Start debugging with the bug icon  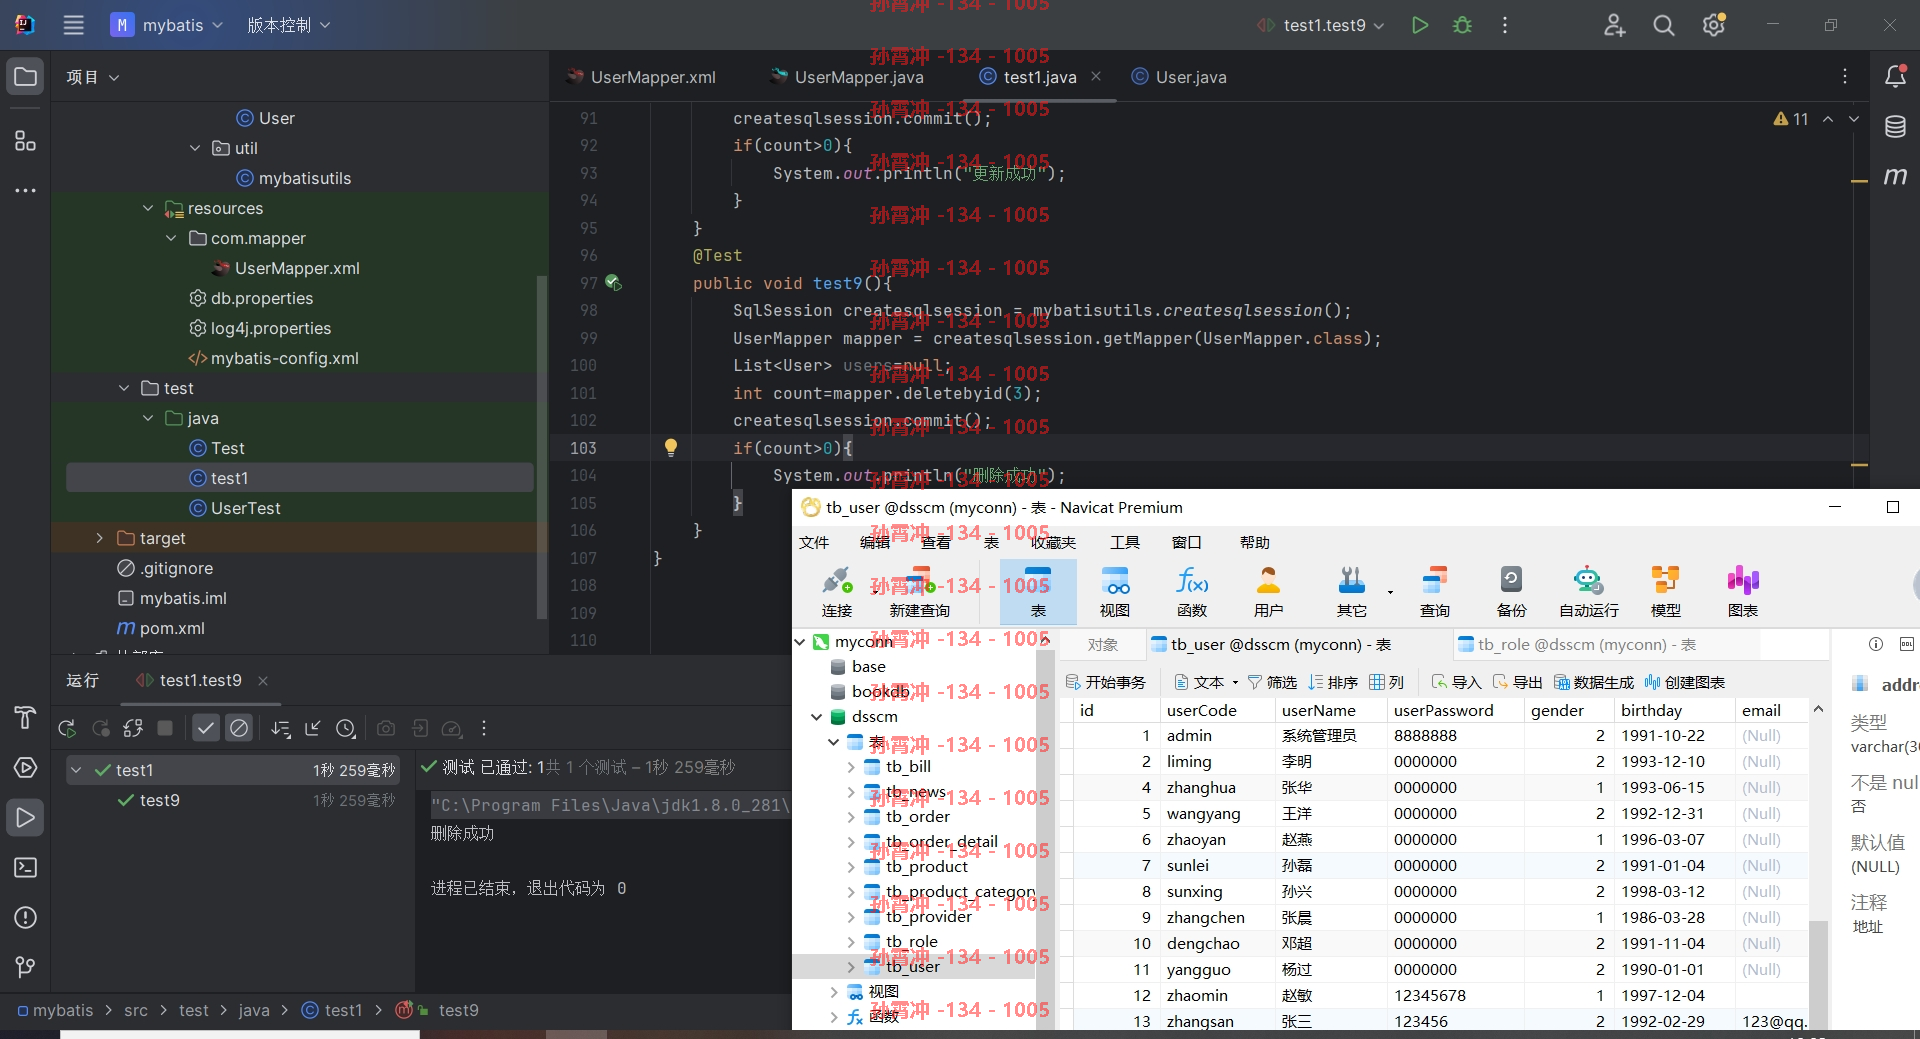click(x=1462, y=25)
